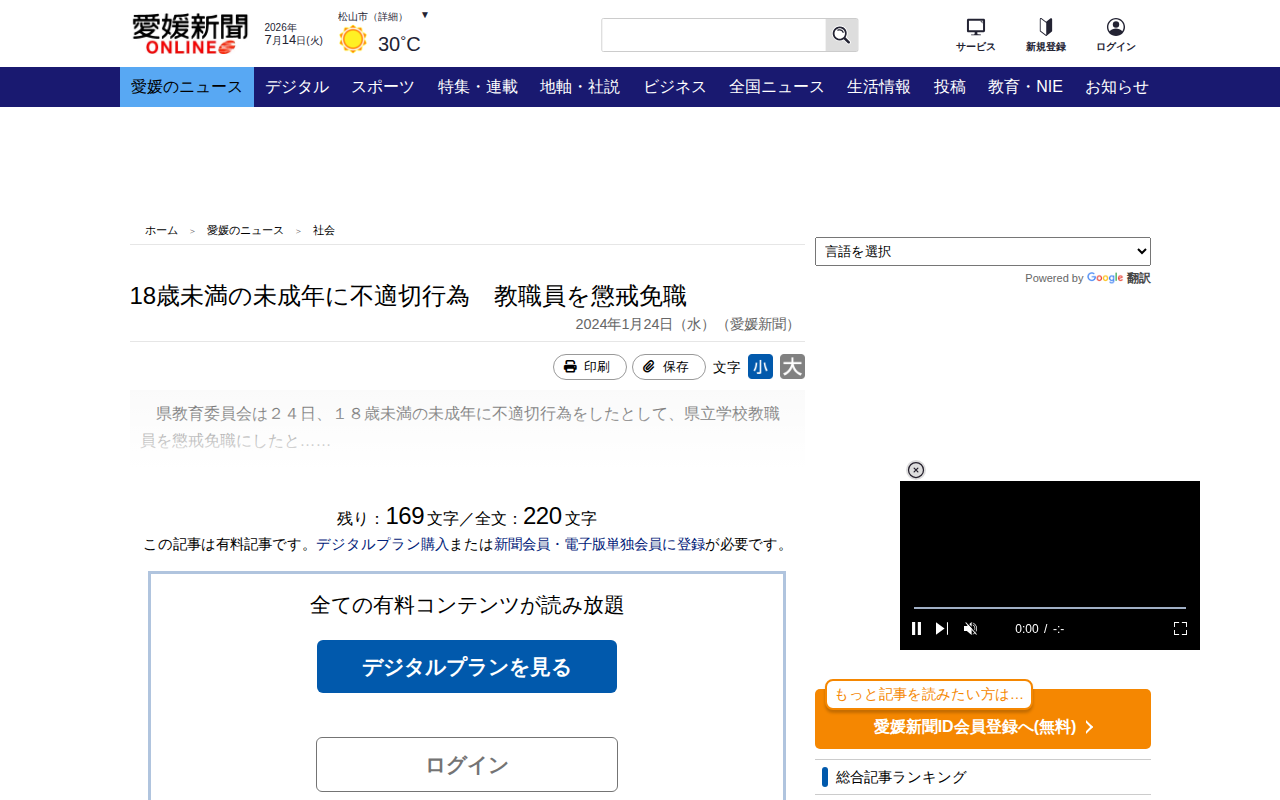The image size is (1280, 800).
Task: Click the 30°C temperature reading
Action: [399, 44]
